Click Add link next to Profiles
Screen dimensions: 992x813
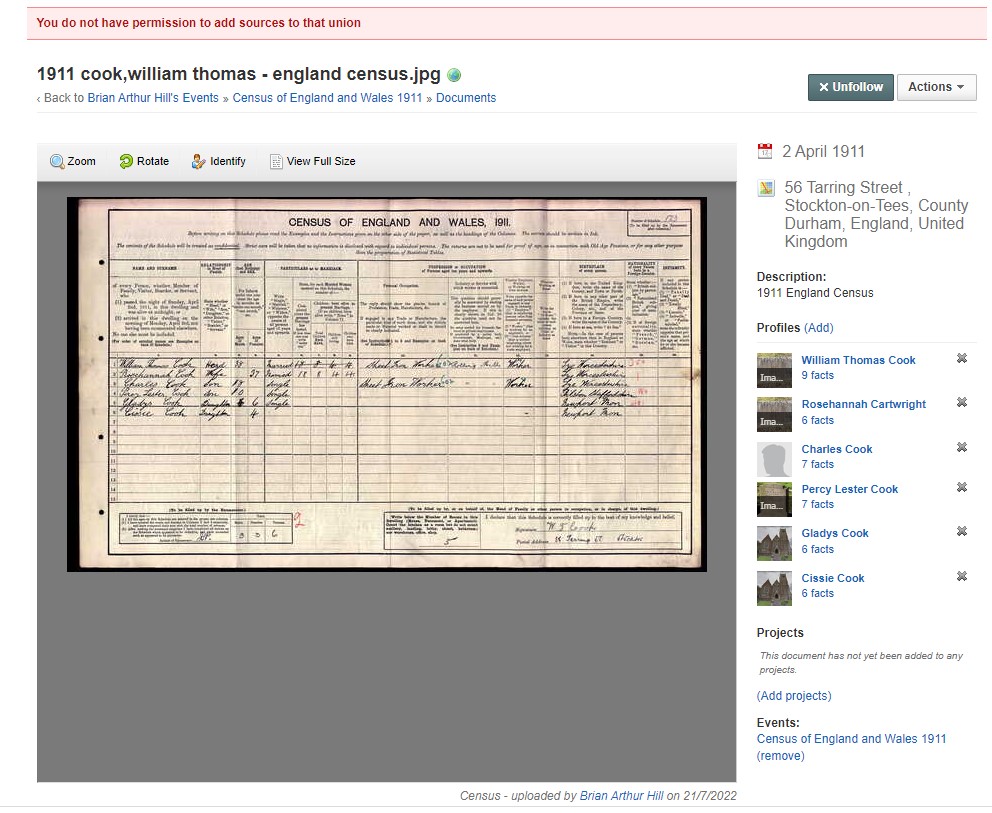click(x=819, y=328)
